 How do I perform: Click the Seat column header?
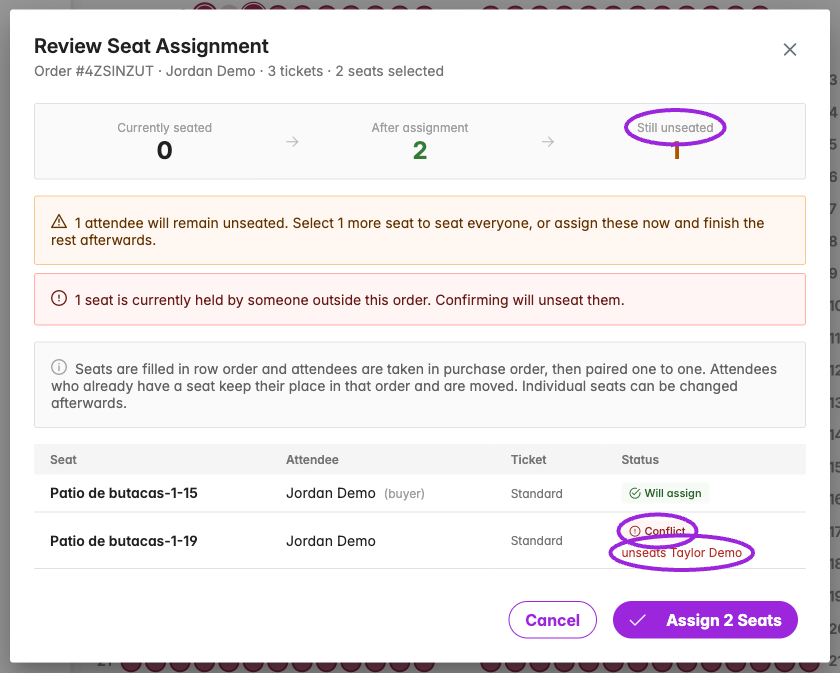[x=63, y=460]
